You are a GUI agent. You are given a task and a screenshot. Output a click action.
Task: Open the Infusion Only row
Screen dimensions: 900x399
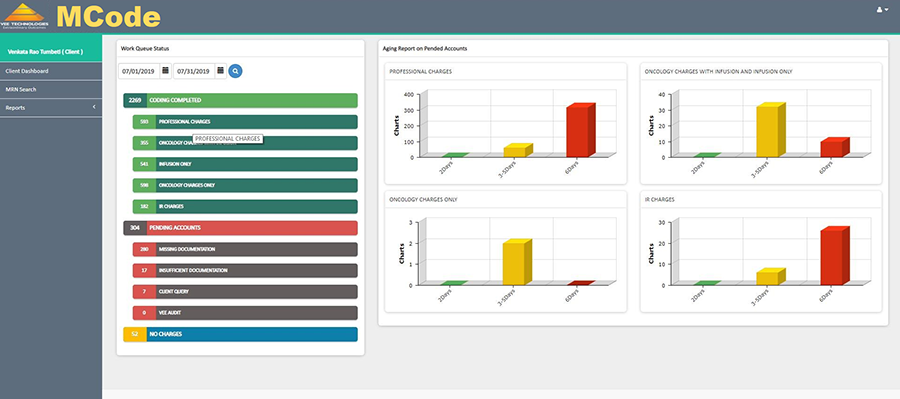pos(245,164)
